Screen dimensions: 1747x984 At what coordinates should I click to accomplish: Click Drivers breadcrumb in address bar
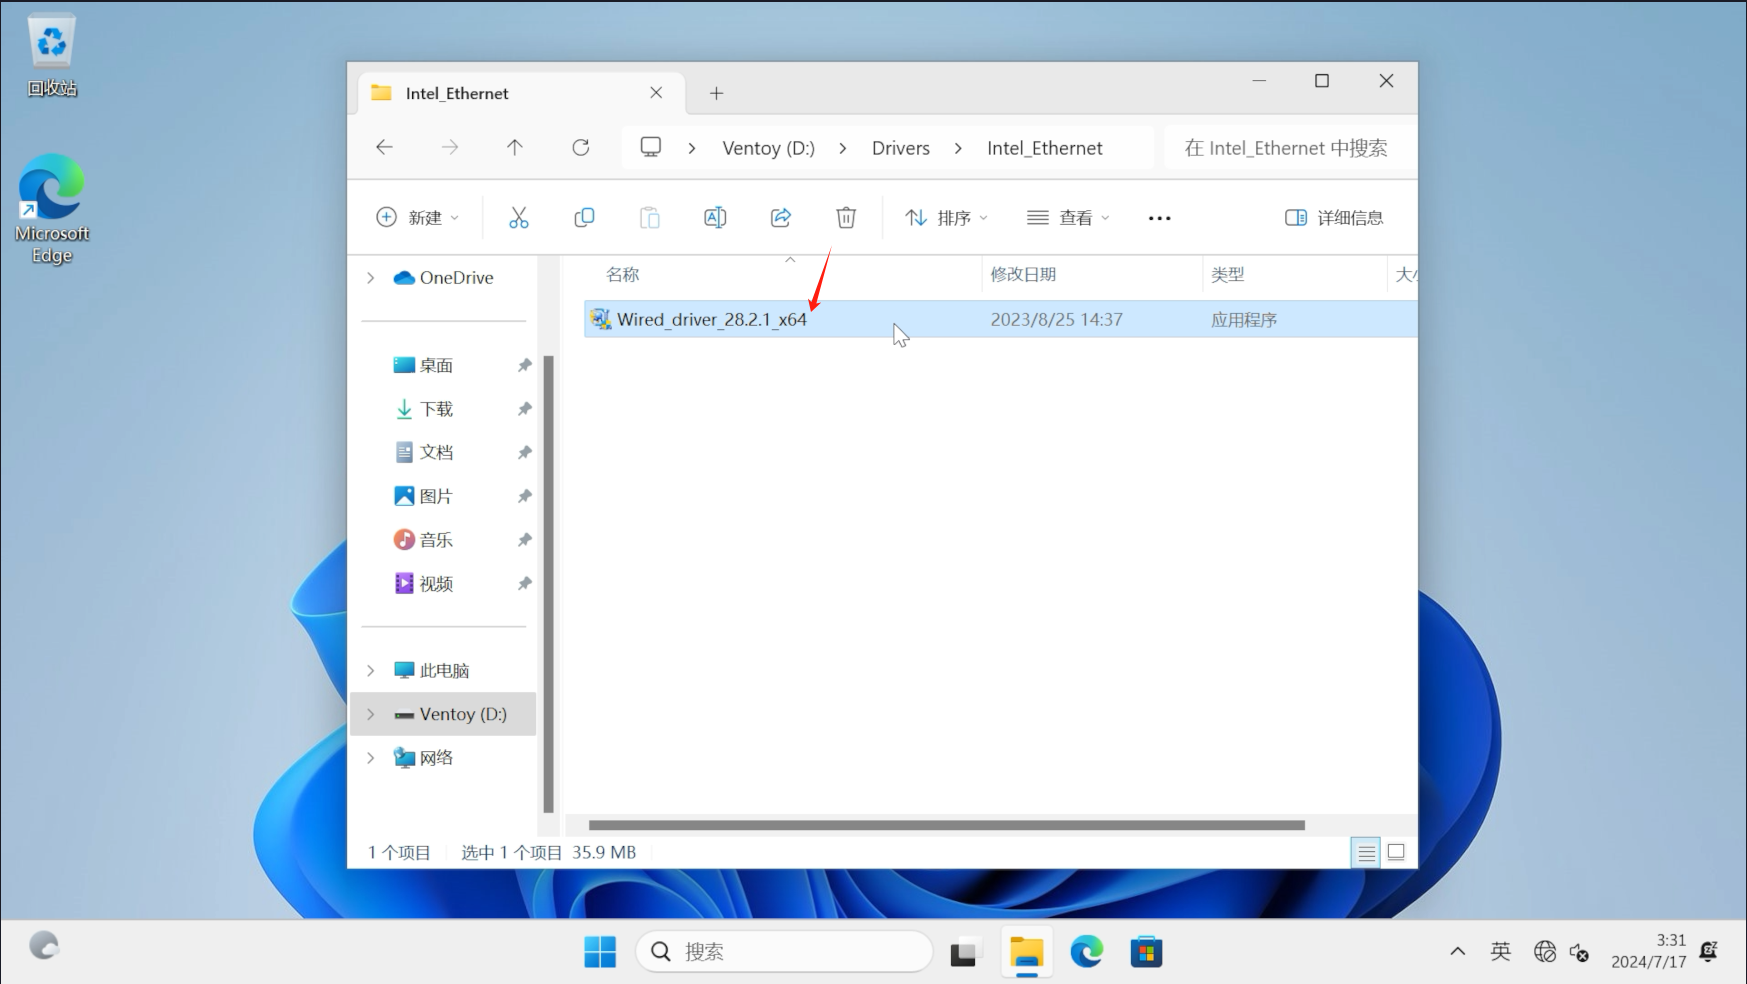[900, 148]
